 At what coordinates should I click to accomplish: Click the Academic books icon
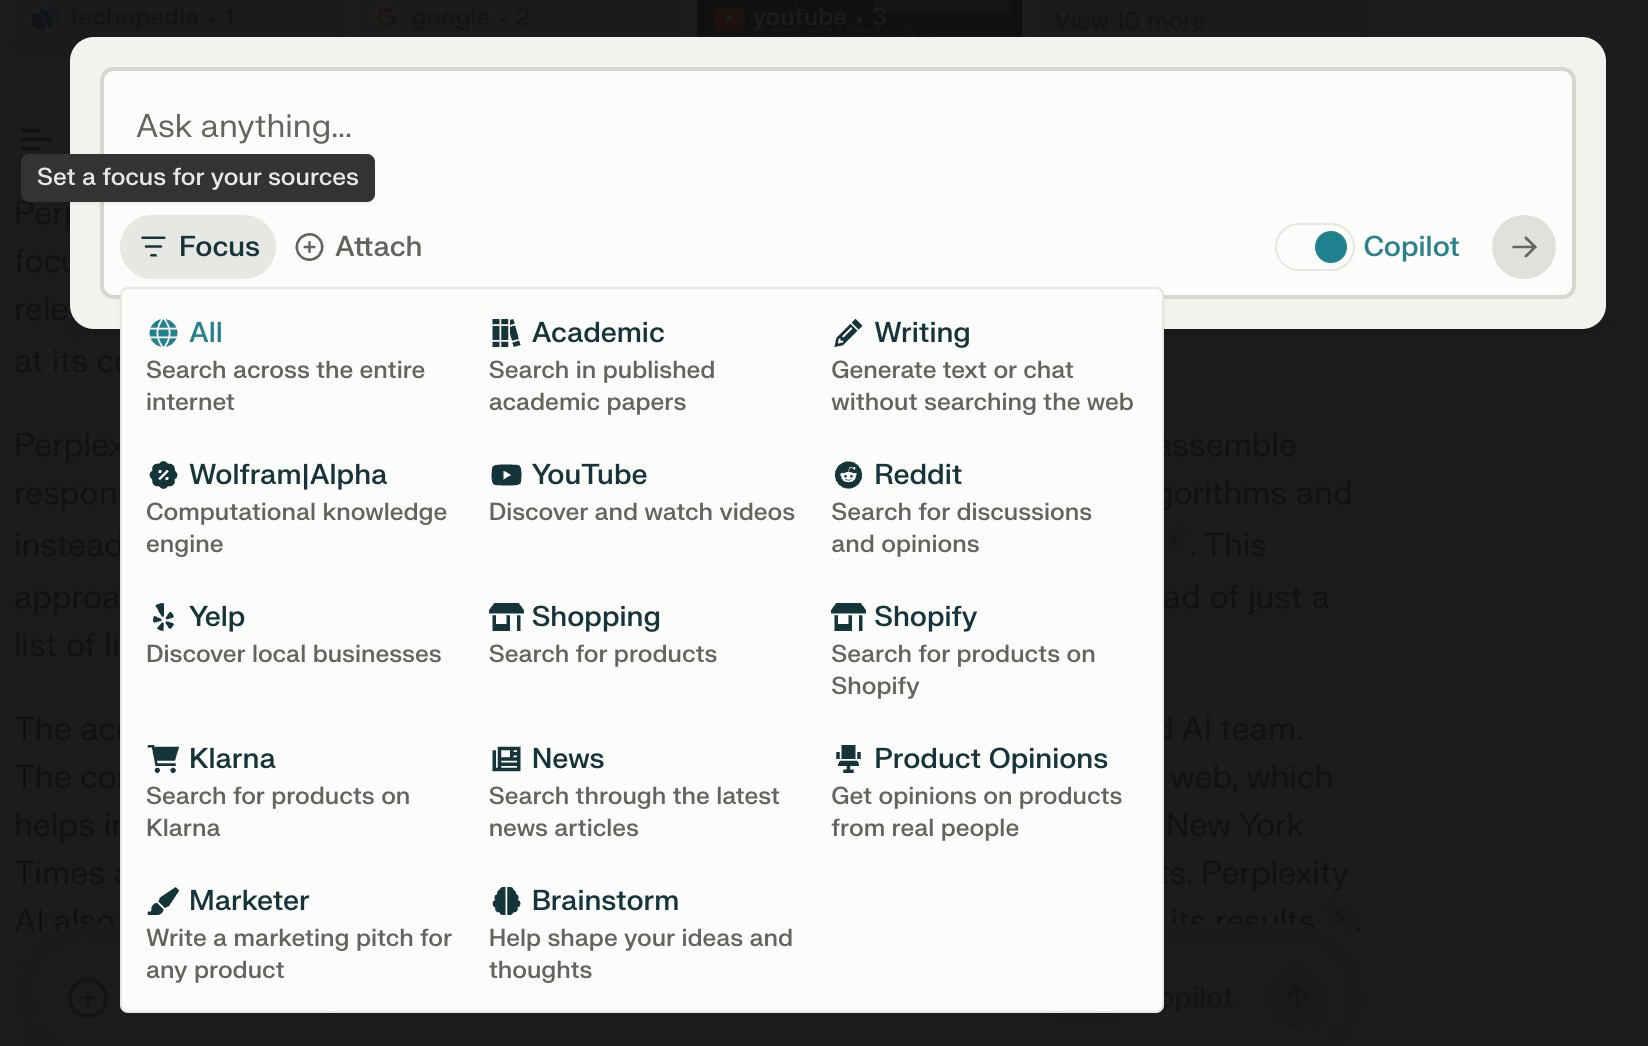tap(506, 332)
